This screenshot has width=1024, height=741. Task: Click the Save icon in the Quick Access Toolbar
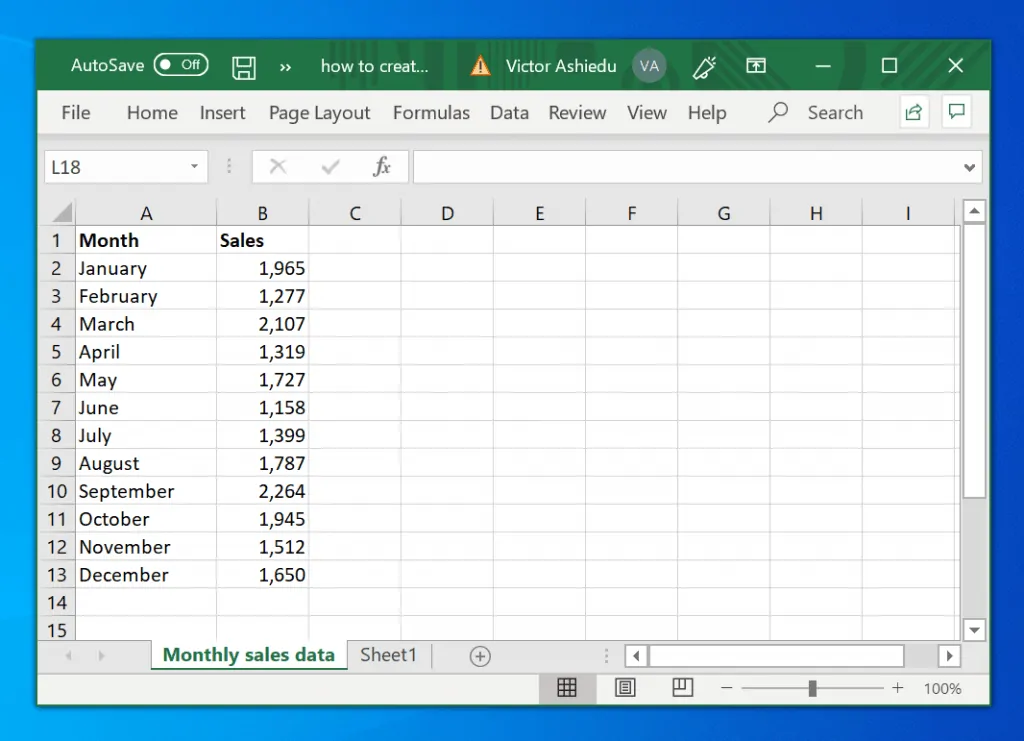[243, 66]
